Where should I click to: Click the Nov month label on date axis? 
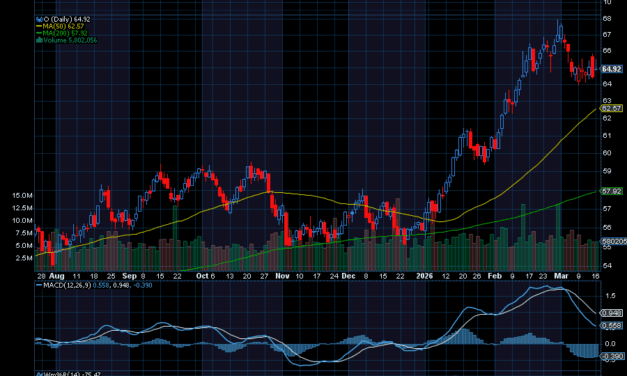pyautogui.click(x=282, y=276)
